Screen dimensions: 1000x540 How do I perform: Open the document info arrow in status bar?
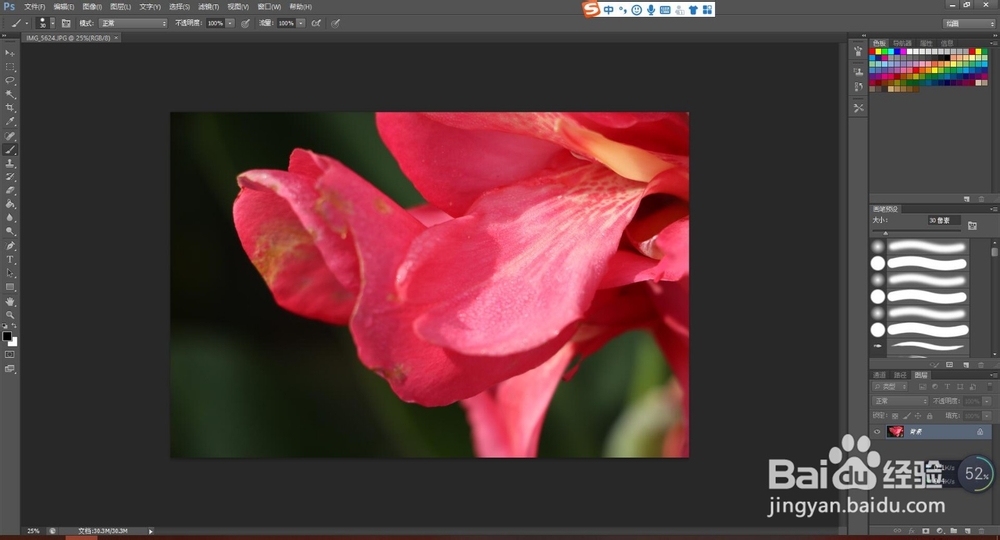point(151,530)
